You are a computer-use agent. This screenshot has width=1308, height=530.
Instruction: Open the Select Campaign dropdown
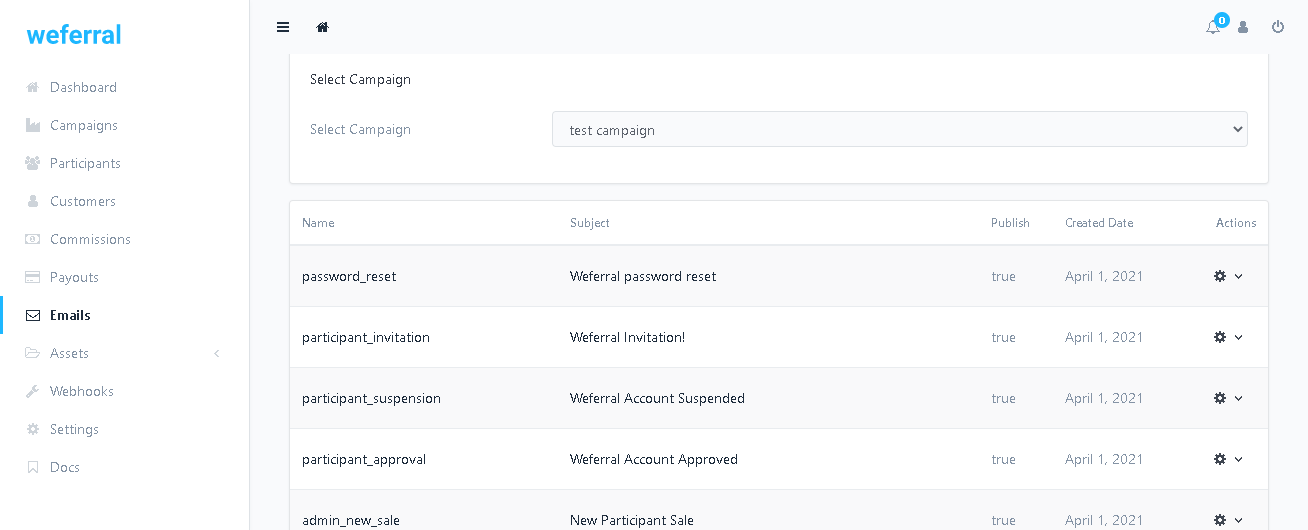pyautogui.click(x=899, y=129)
